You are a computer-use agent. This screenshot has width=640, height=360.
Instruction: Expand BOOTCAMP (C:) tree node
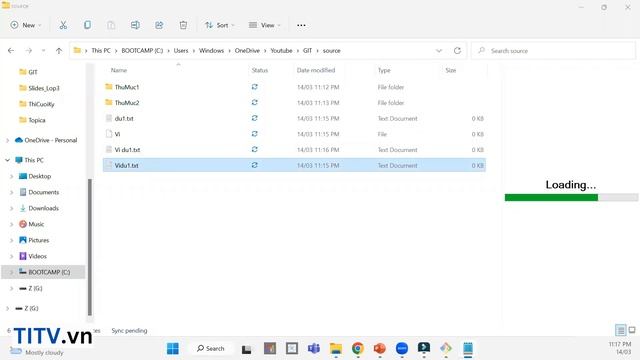tap(11, 272)
